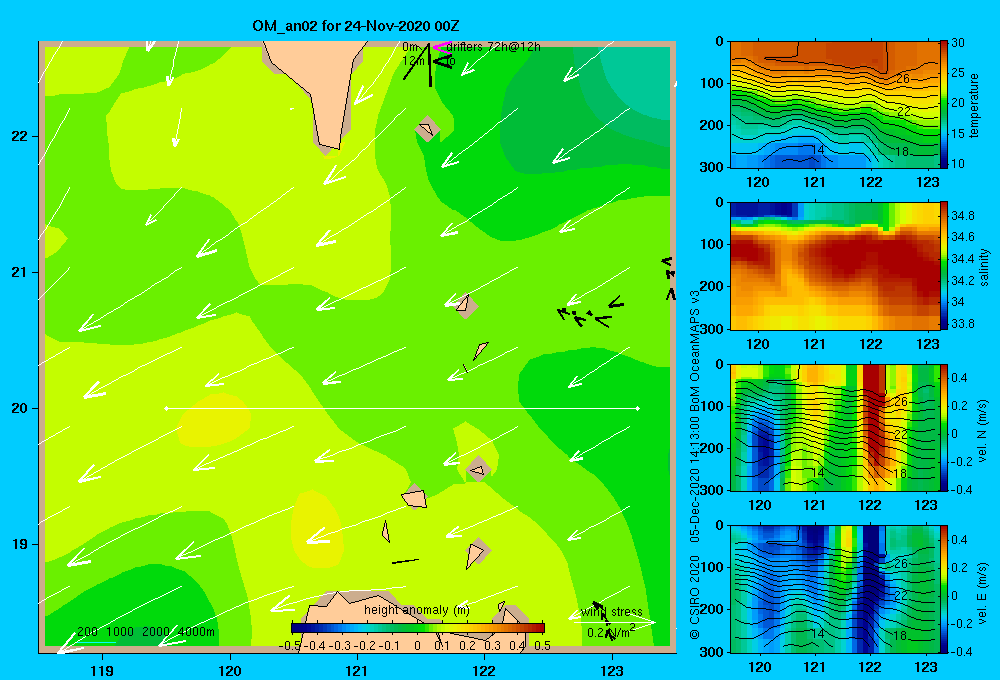The height and width of the screenshot is (680, 1000).
Task: Click the 122 longitude label under vel. E panel
Action: 870,667
